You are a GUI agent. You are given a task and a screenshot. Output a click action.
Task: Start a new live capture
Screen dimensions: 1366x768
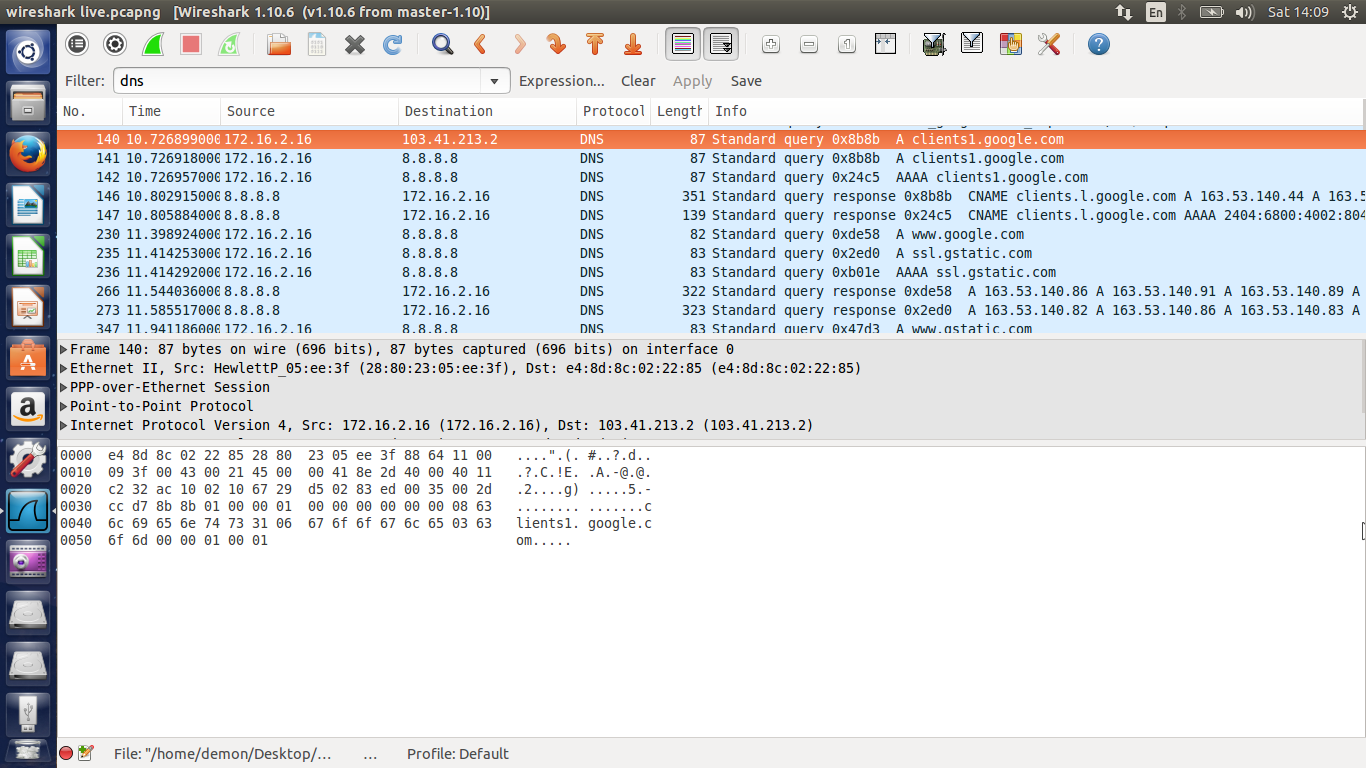[x=152, y=44]
